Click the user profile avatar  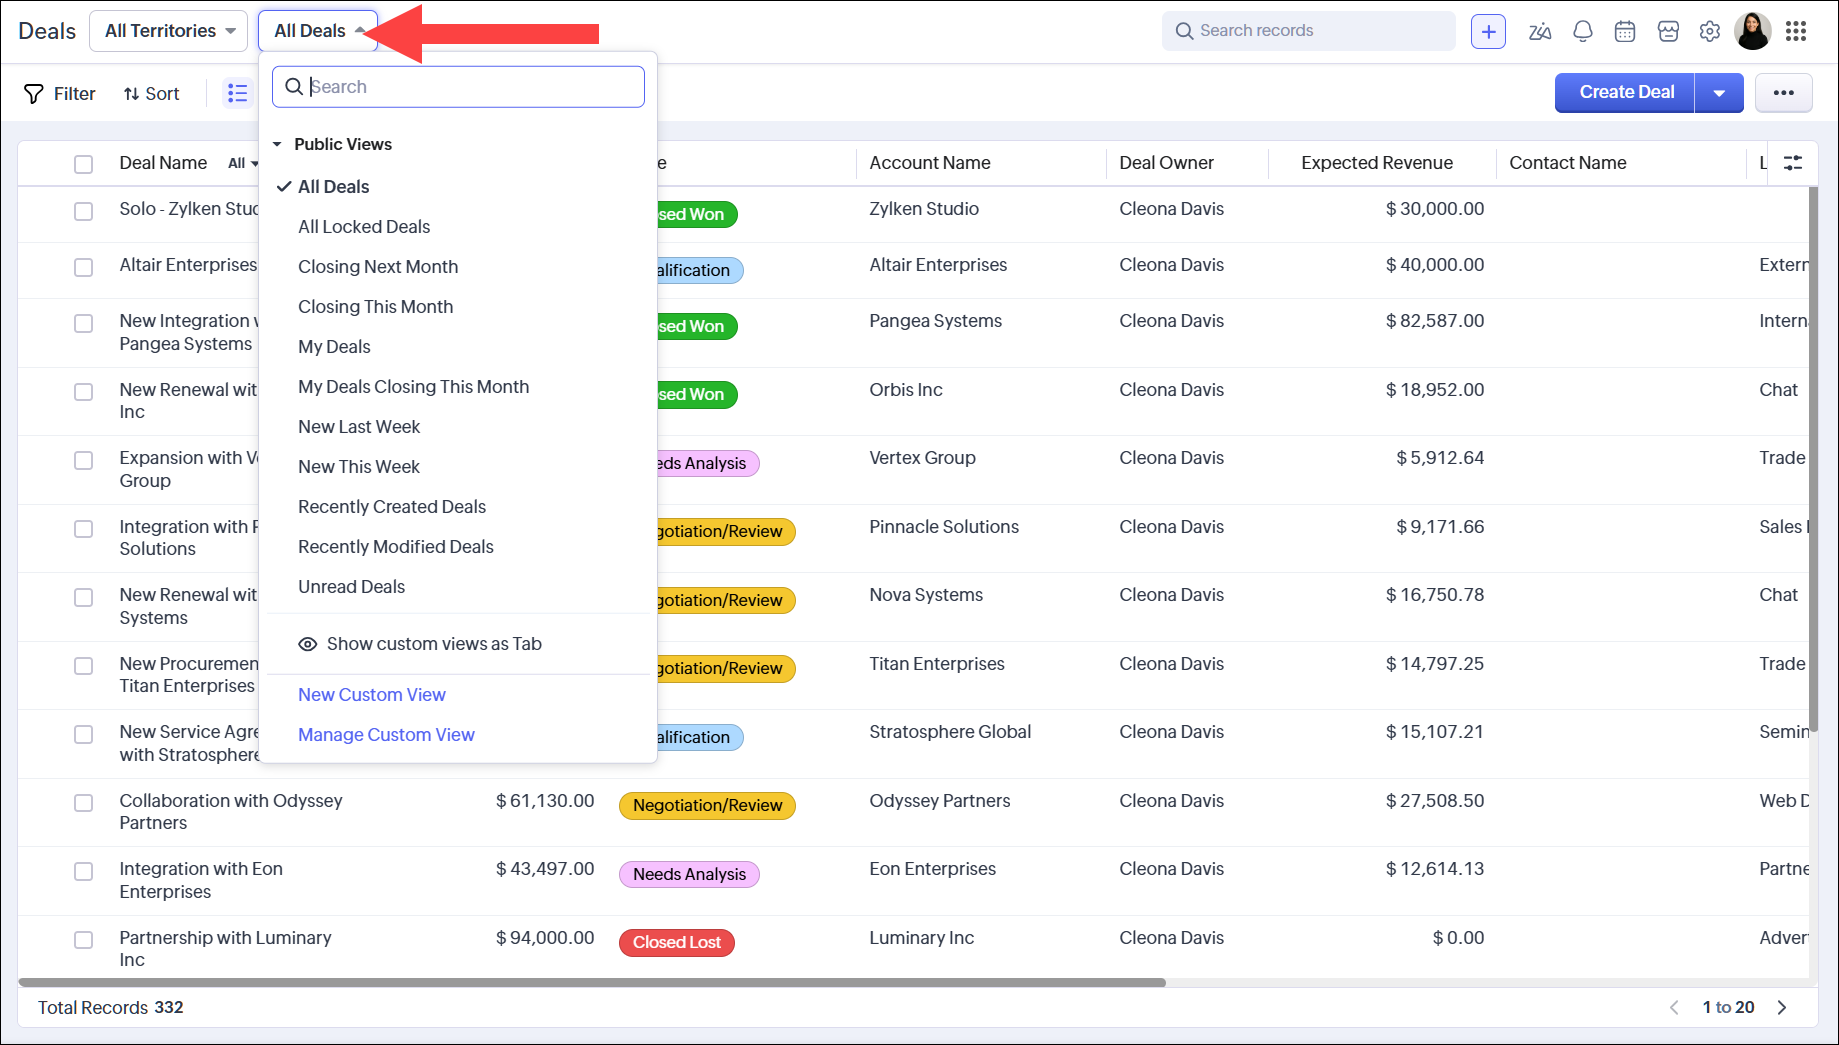click(x=1753, y=31)
